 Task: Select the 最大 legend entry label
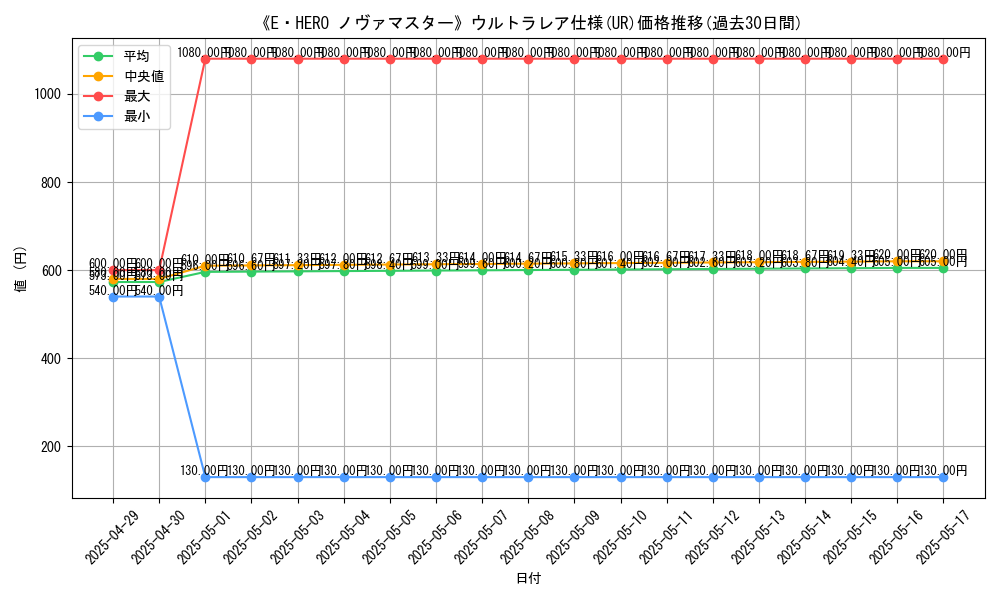[136, 96]
